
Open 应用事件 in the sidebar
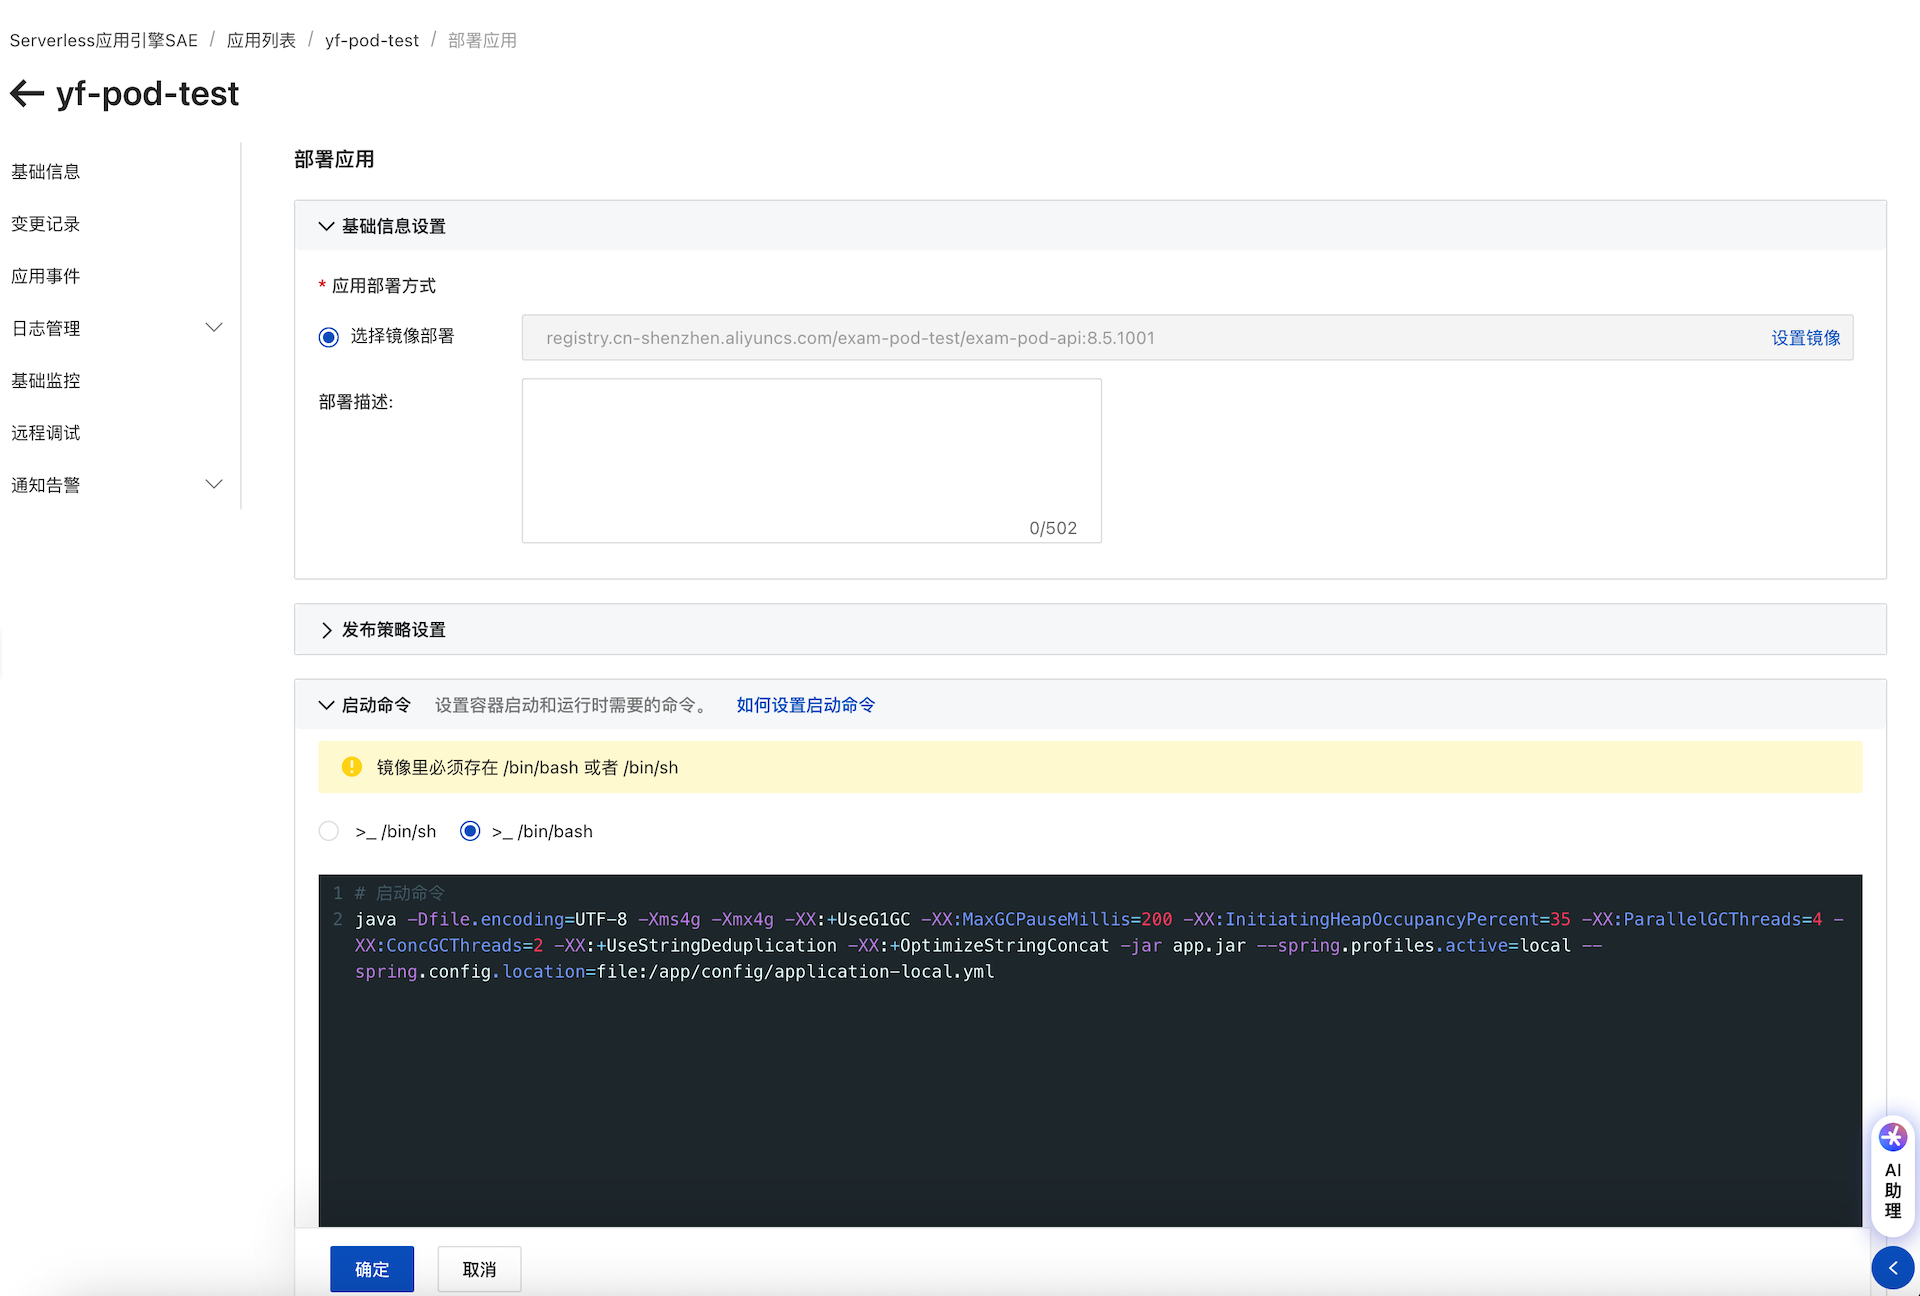point(46,276)
